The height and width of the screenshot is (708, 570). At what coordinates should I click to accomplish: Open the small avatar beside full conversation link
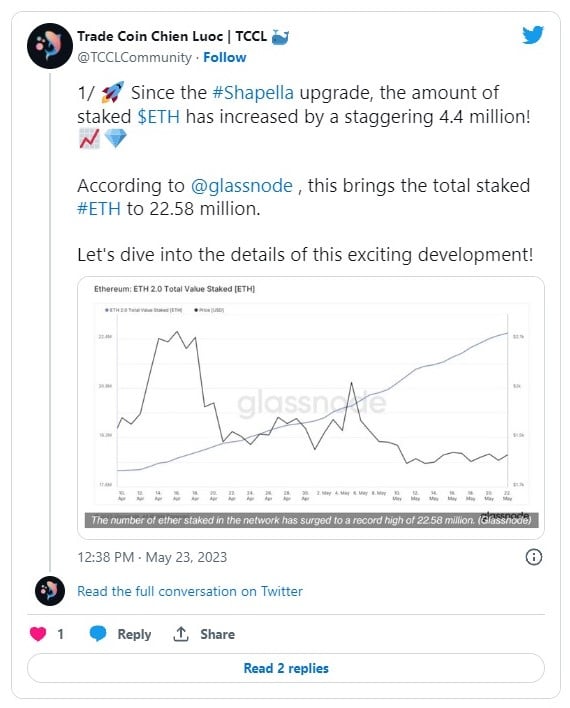click(50, 591)
